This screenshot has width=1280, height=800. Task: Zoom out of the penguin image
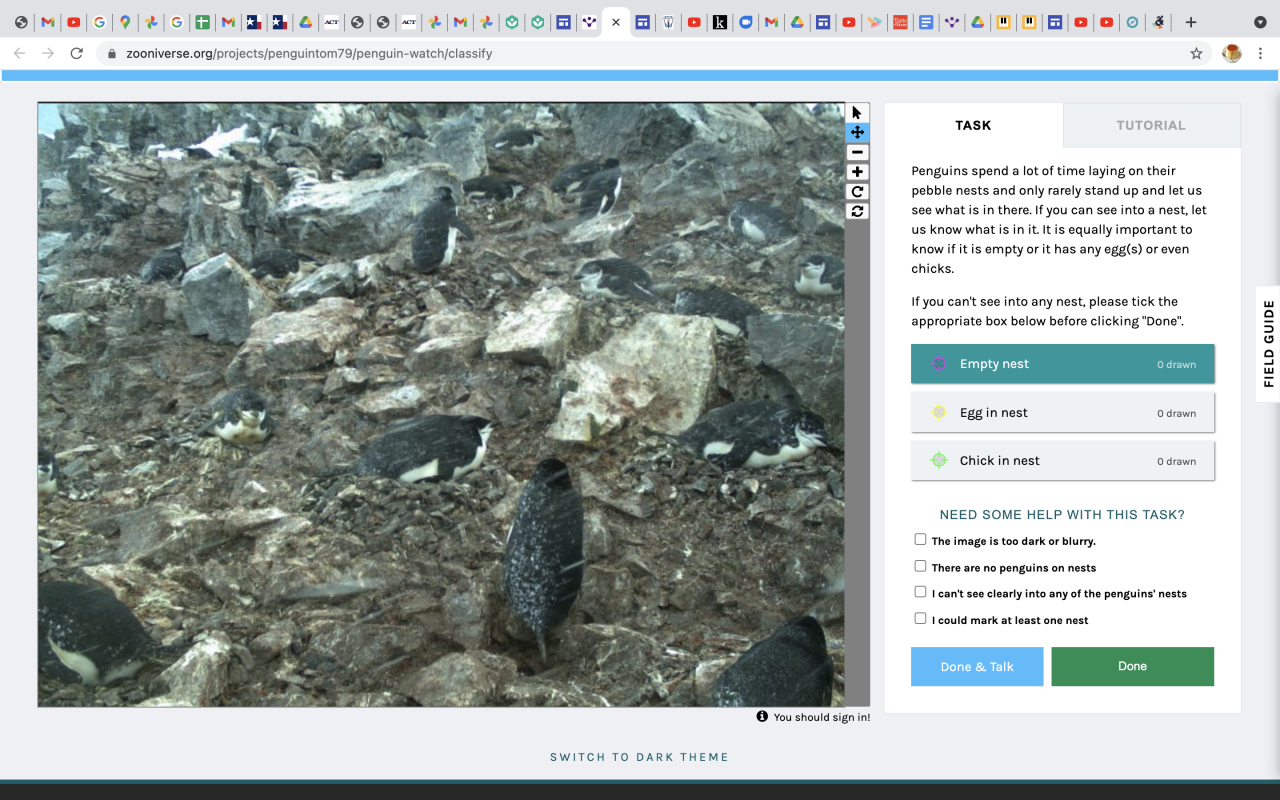point(857,152)
